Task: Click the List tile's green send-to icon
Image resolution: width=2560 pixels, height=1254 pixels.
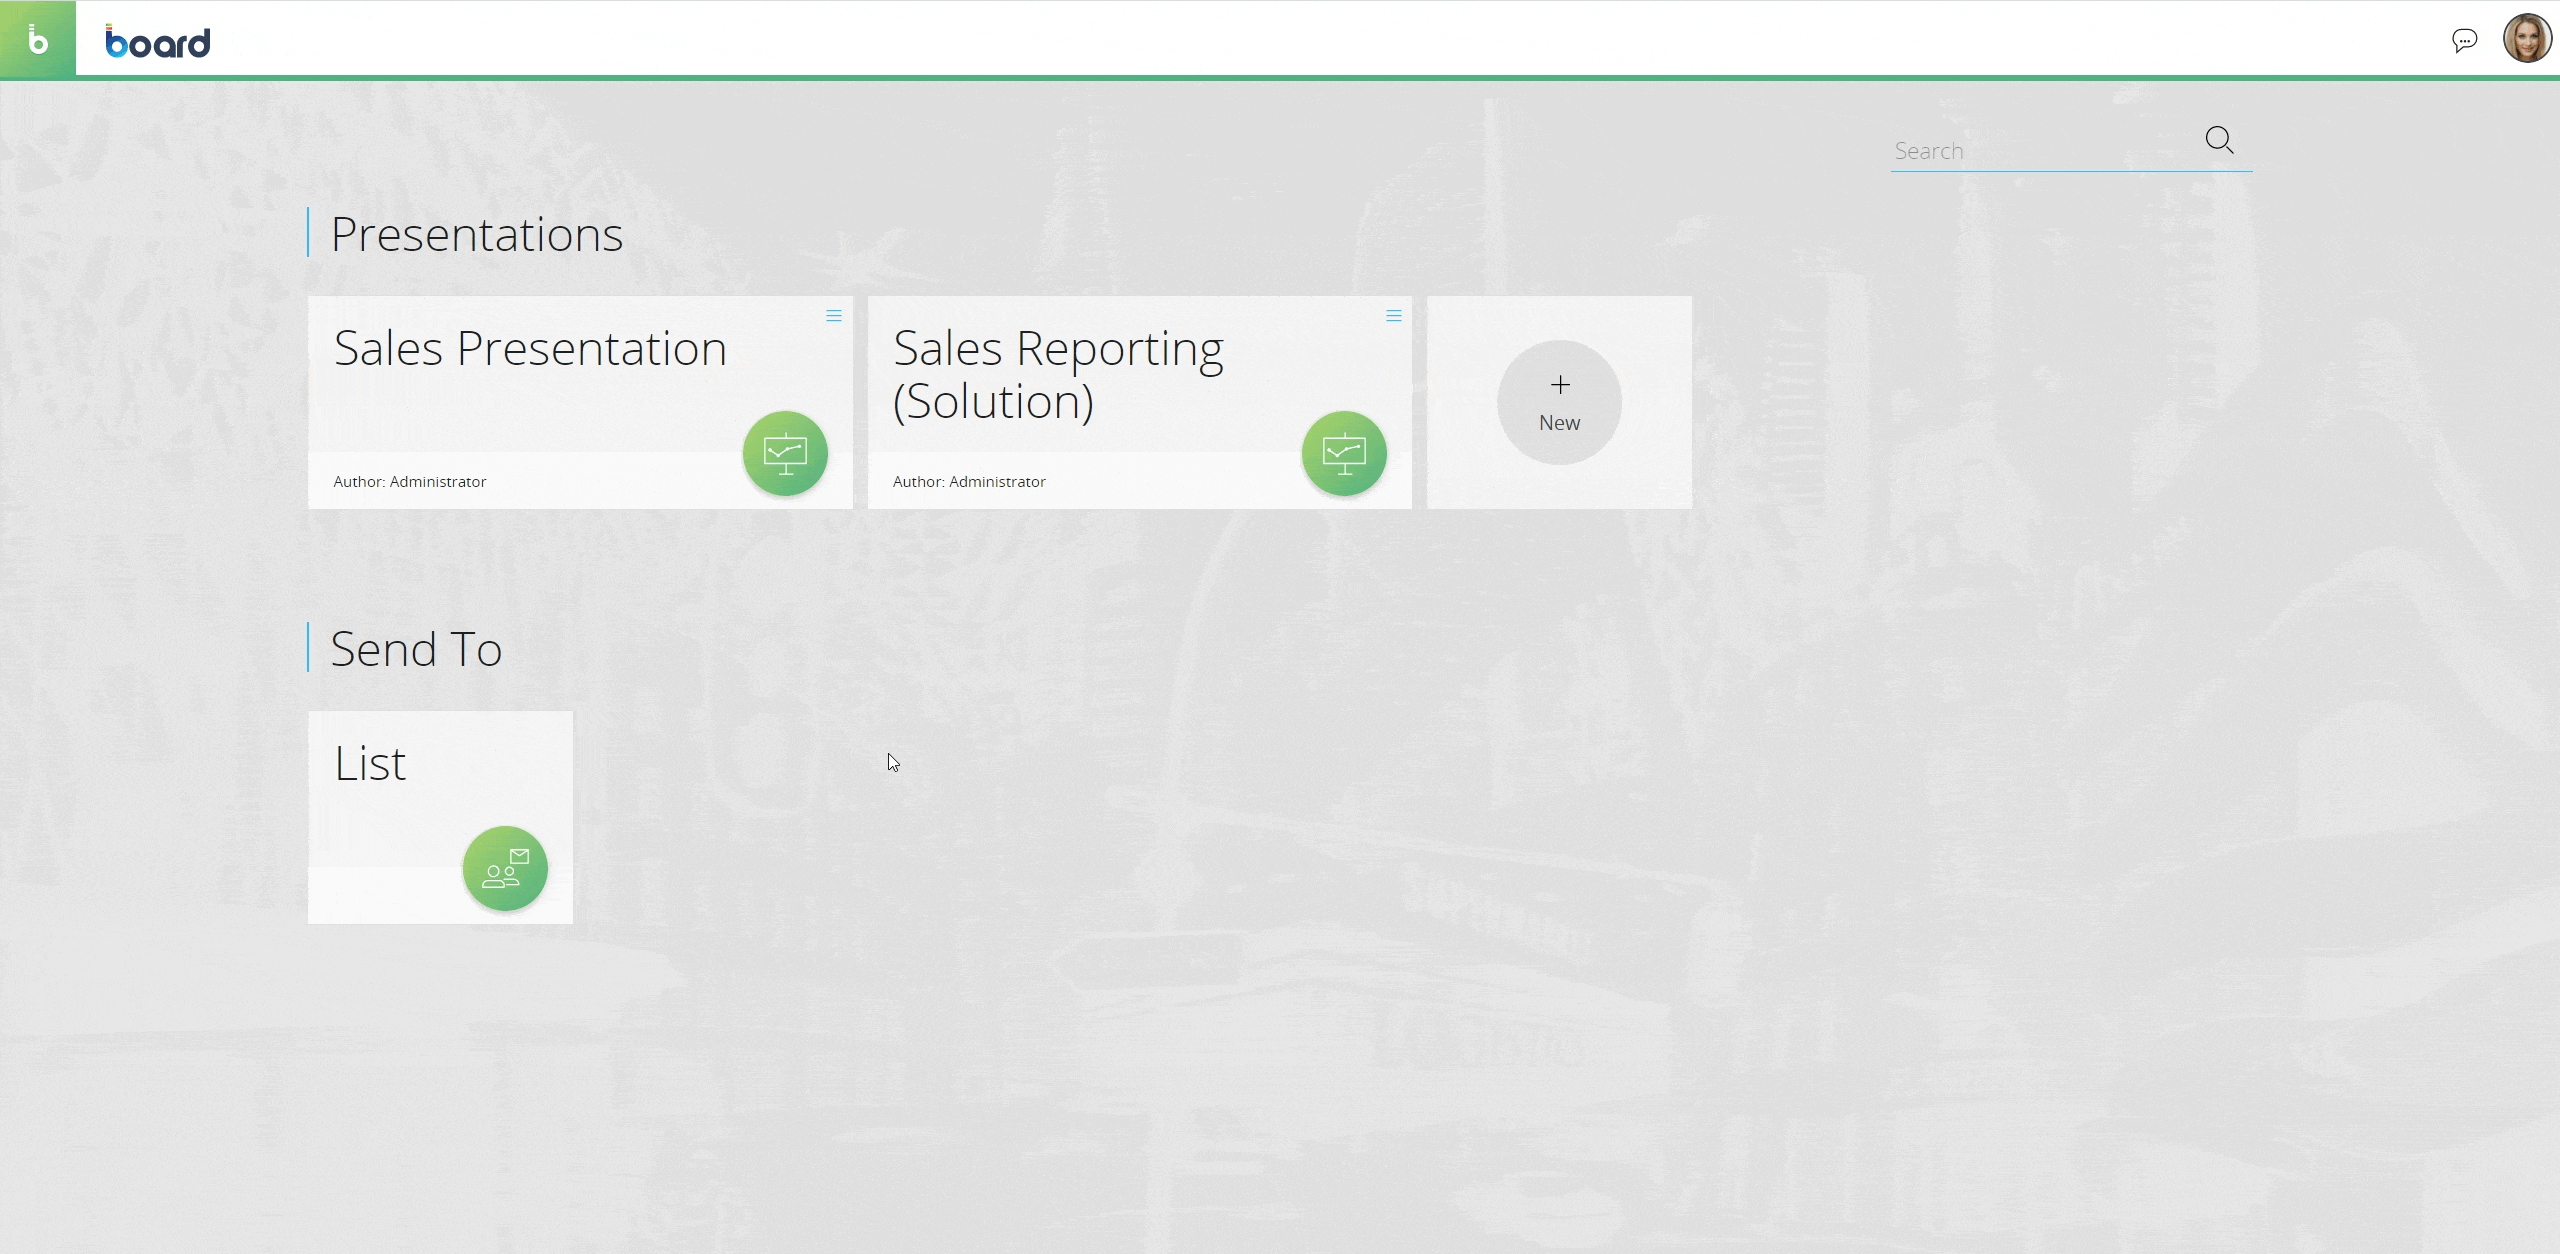Action: [505, 869]
